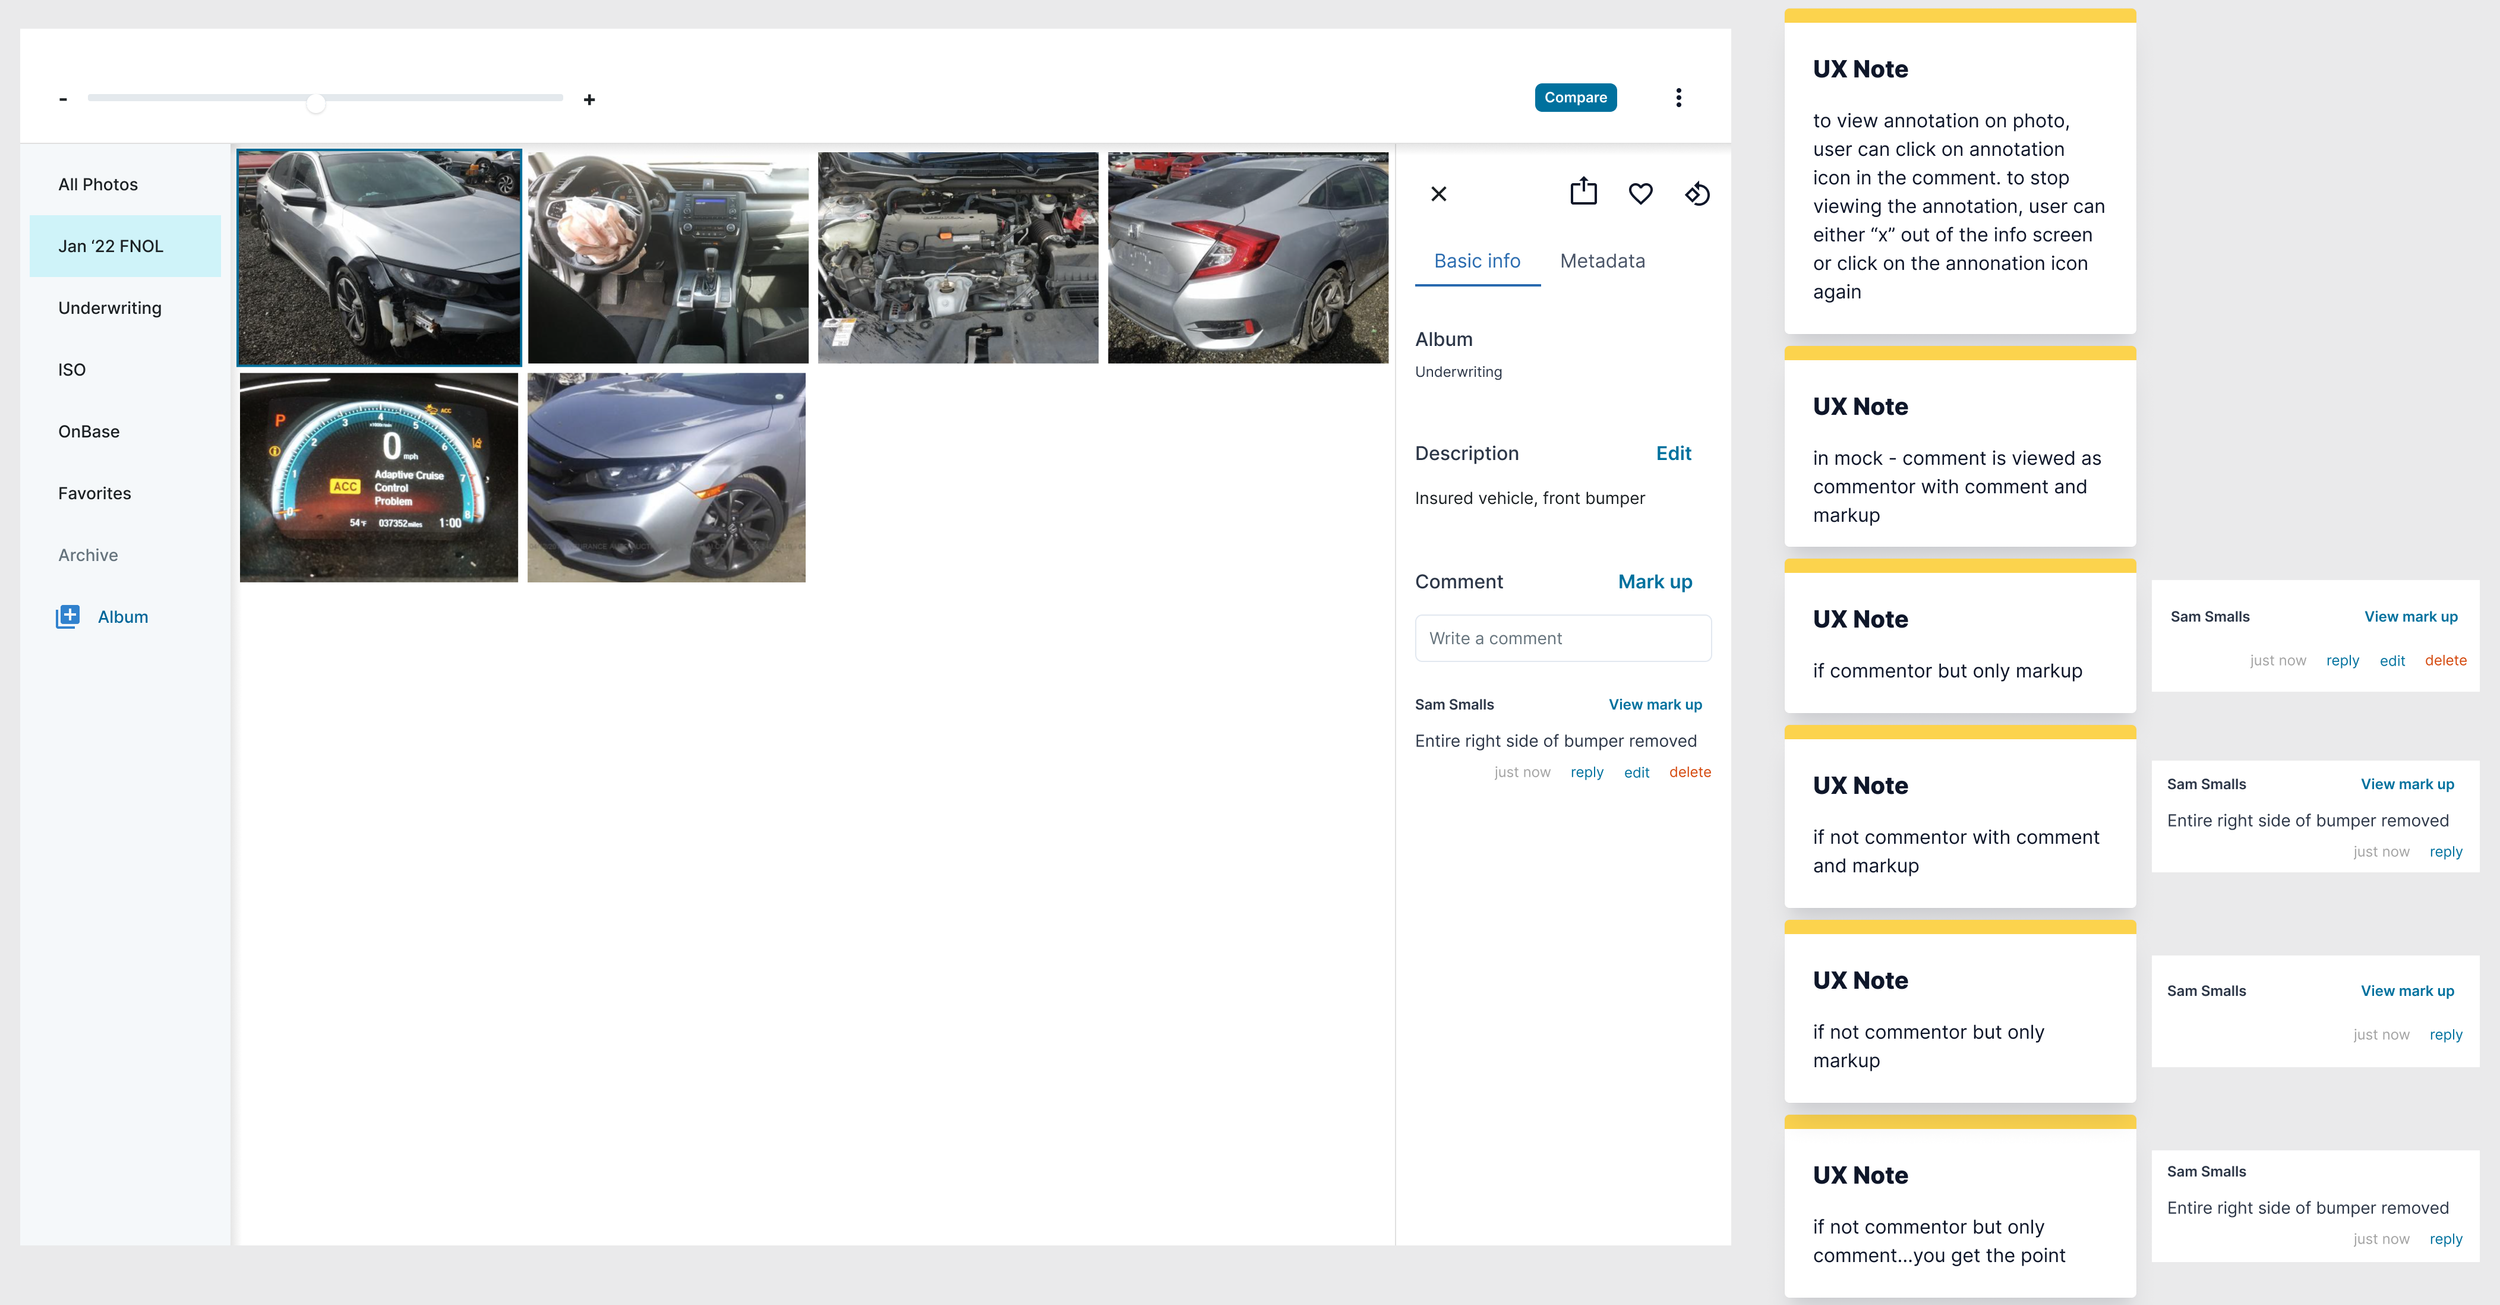The width and height of the screenshot is (2500, 1305).
Task: Close the info panel with X
Action: pos(1438,194)
